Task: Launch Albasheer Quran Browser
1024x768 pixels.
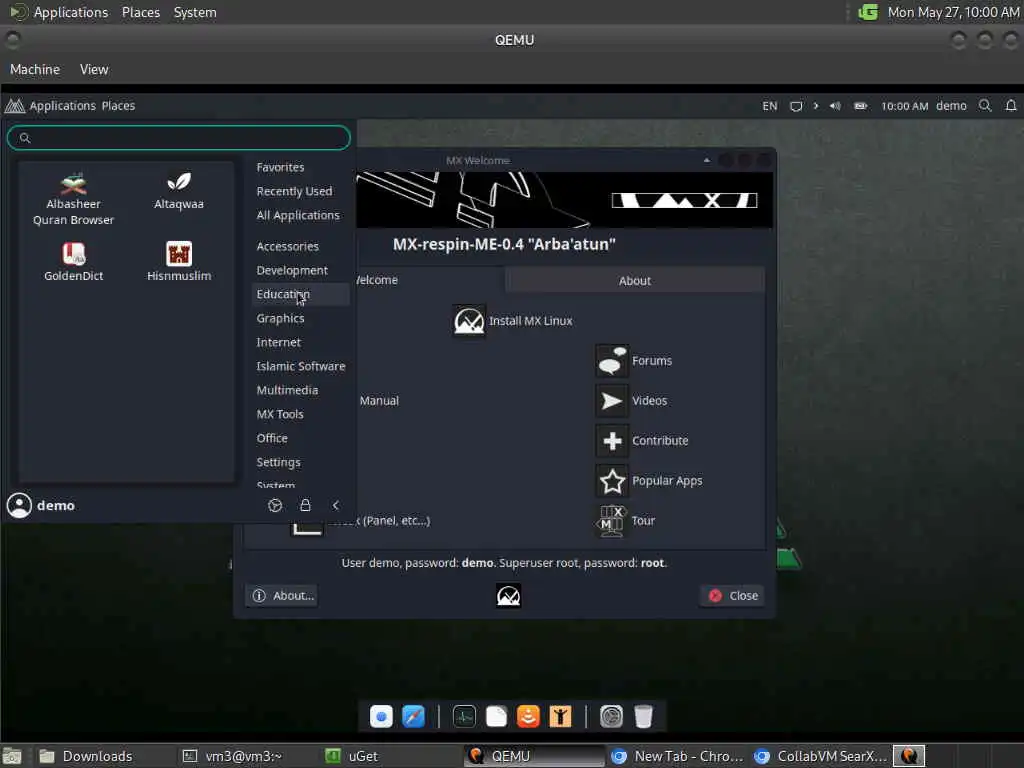Action: pyautogui.click(x=73, y=199)
